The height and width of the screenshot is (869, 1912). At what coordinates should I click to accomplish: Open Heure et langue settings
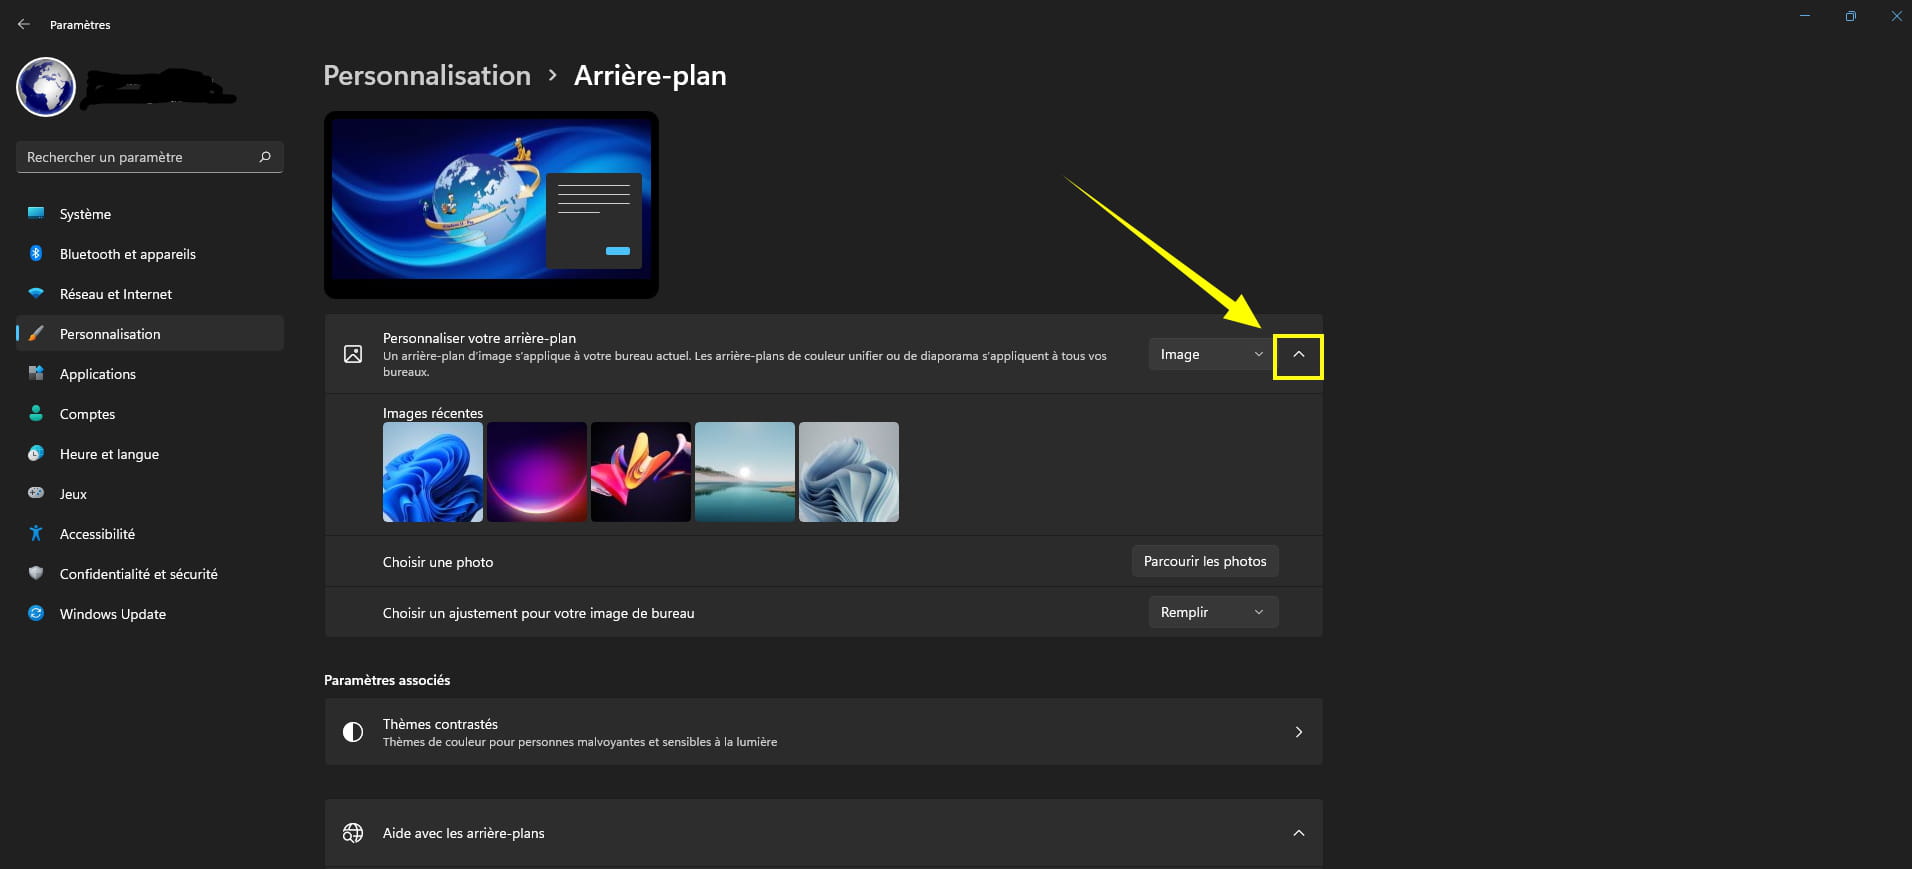click(x=109, y=454)
